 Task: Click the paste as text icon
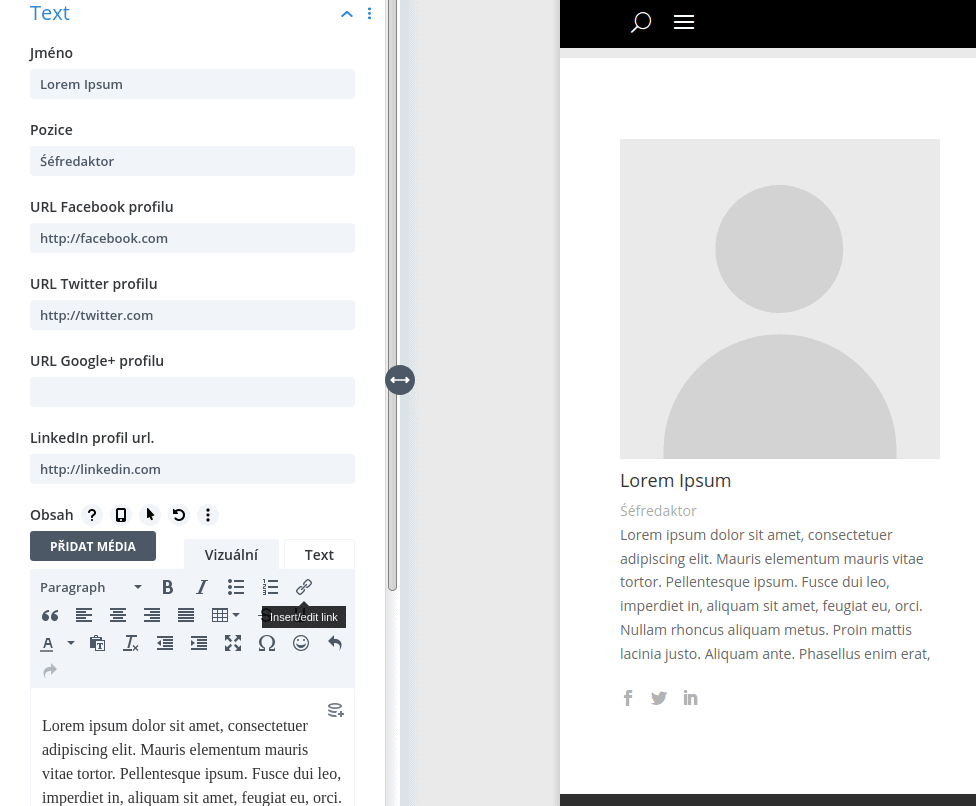point(97,644)
